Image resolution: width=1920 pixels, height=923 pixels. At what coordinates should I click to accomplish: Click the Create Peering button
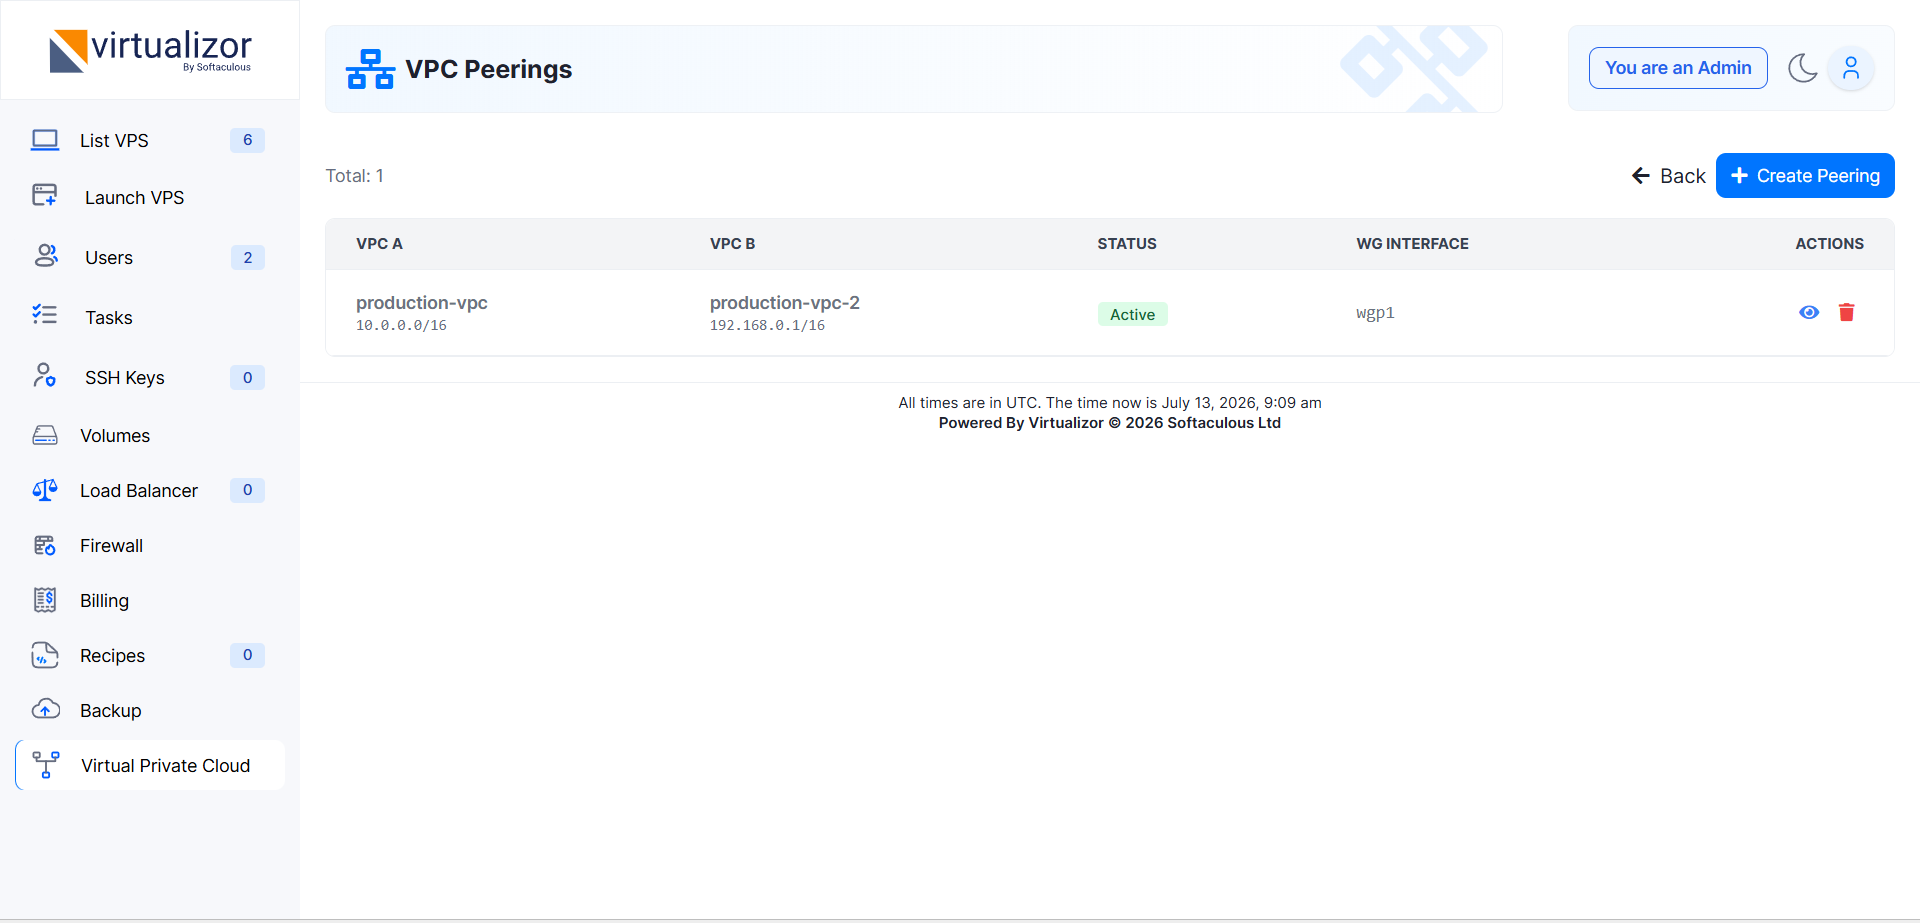pyautogui.click(x=1805, y=176)
